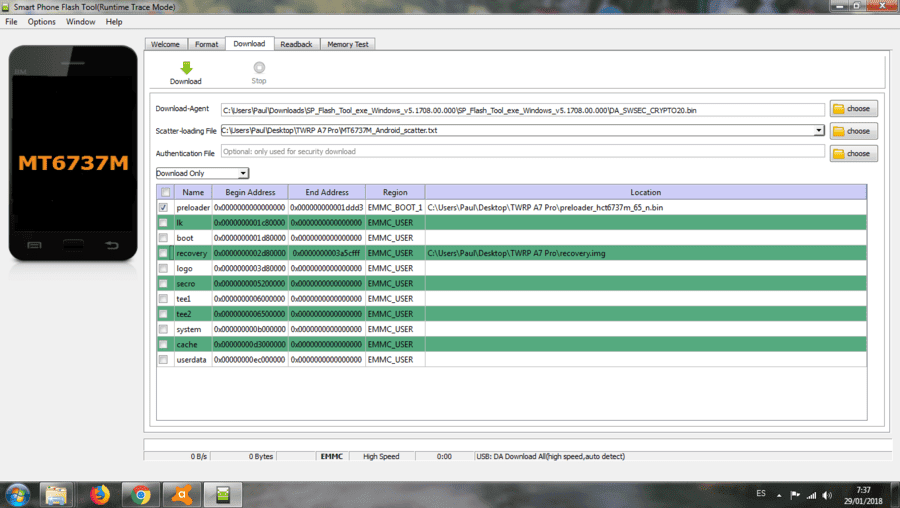Image resolution: width=900 pixels, height=508 pixels.
Task: Open the Options menu
Action: point(42,22)
